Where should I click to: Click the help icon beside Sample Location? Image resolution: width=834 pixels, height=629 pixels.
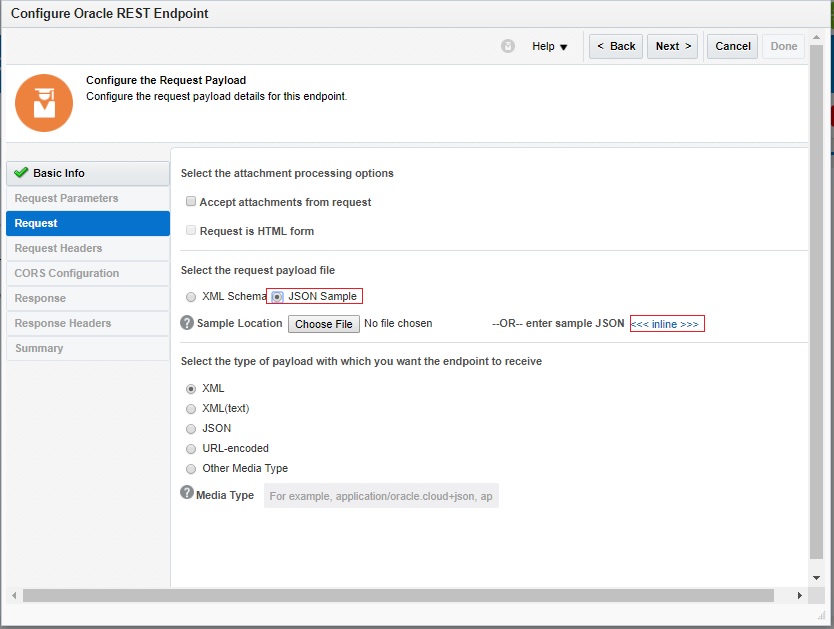(187, 323)
